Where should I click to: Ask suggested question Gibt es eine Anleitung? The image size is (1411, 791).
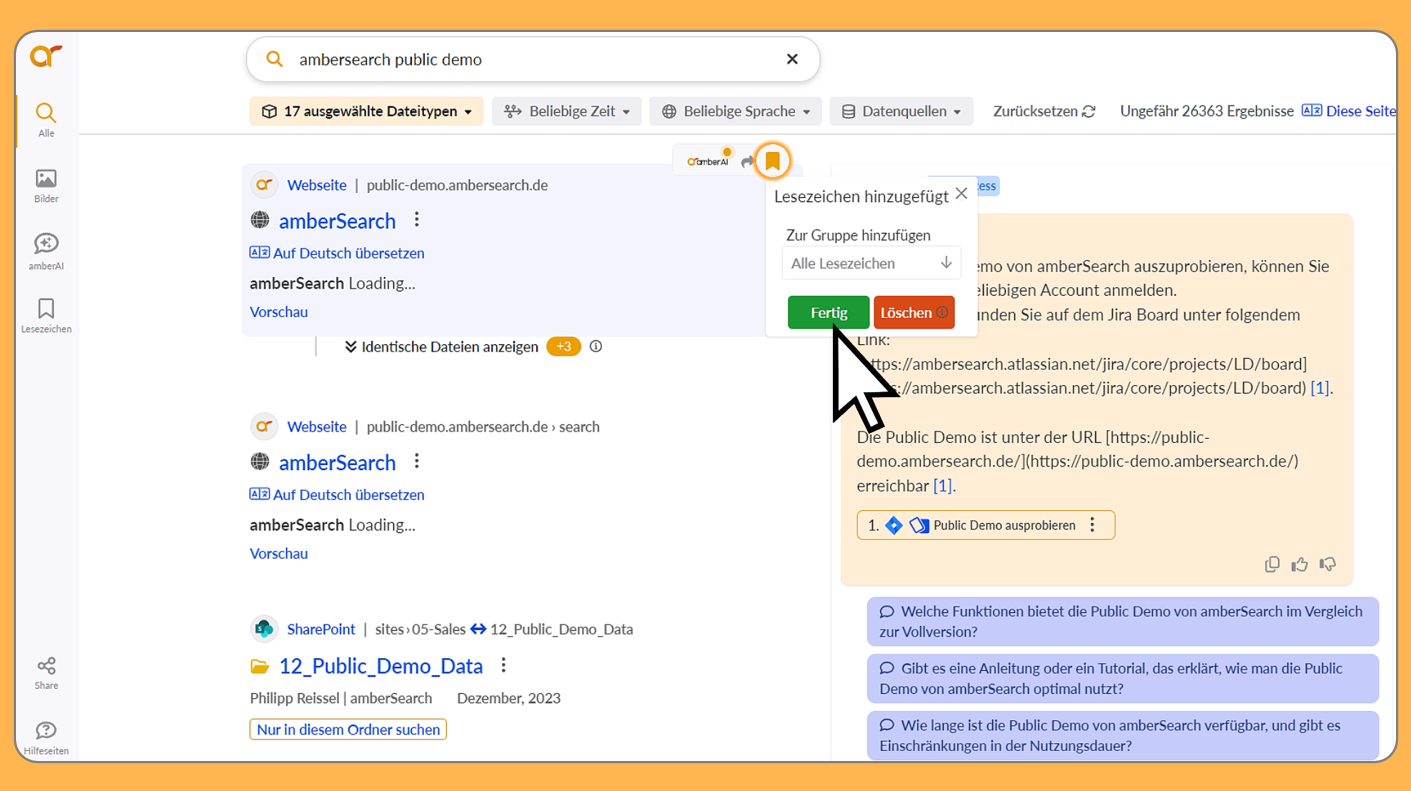point(1123,679)
